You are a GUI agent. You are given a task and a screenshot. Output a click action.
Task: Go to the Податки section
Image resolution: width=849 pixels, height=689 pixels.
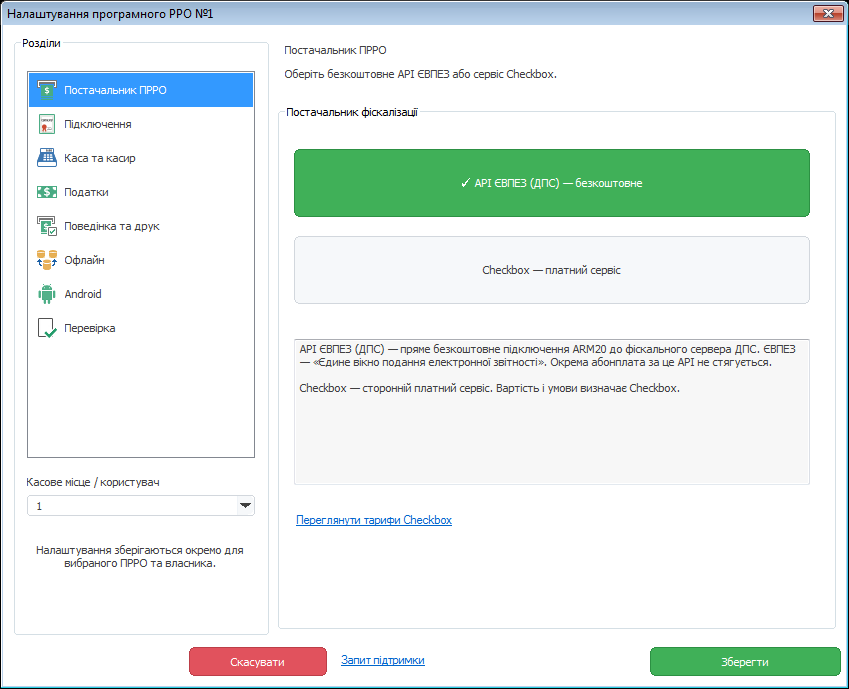141,192
